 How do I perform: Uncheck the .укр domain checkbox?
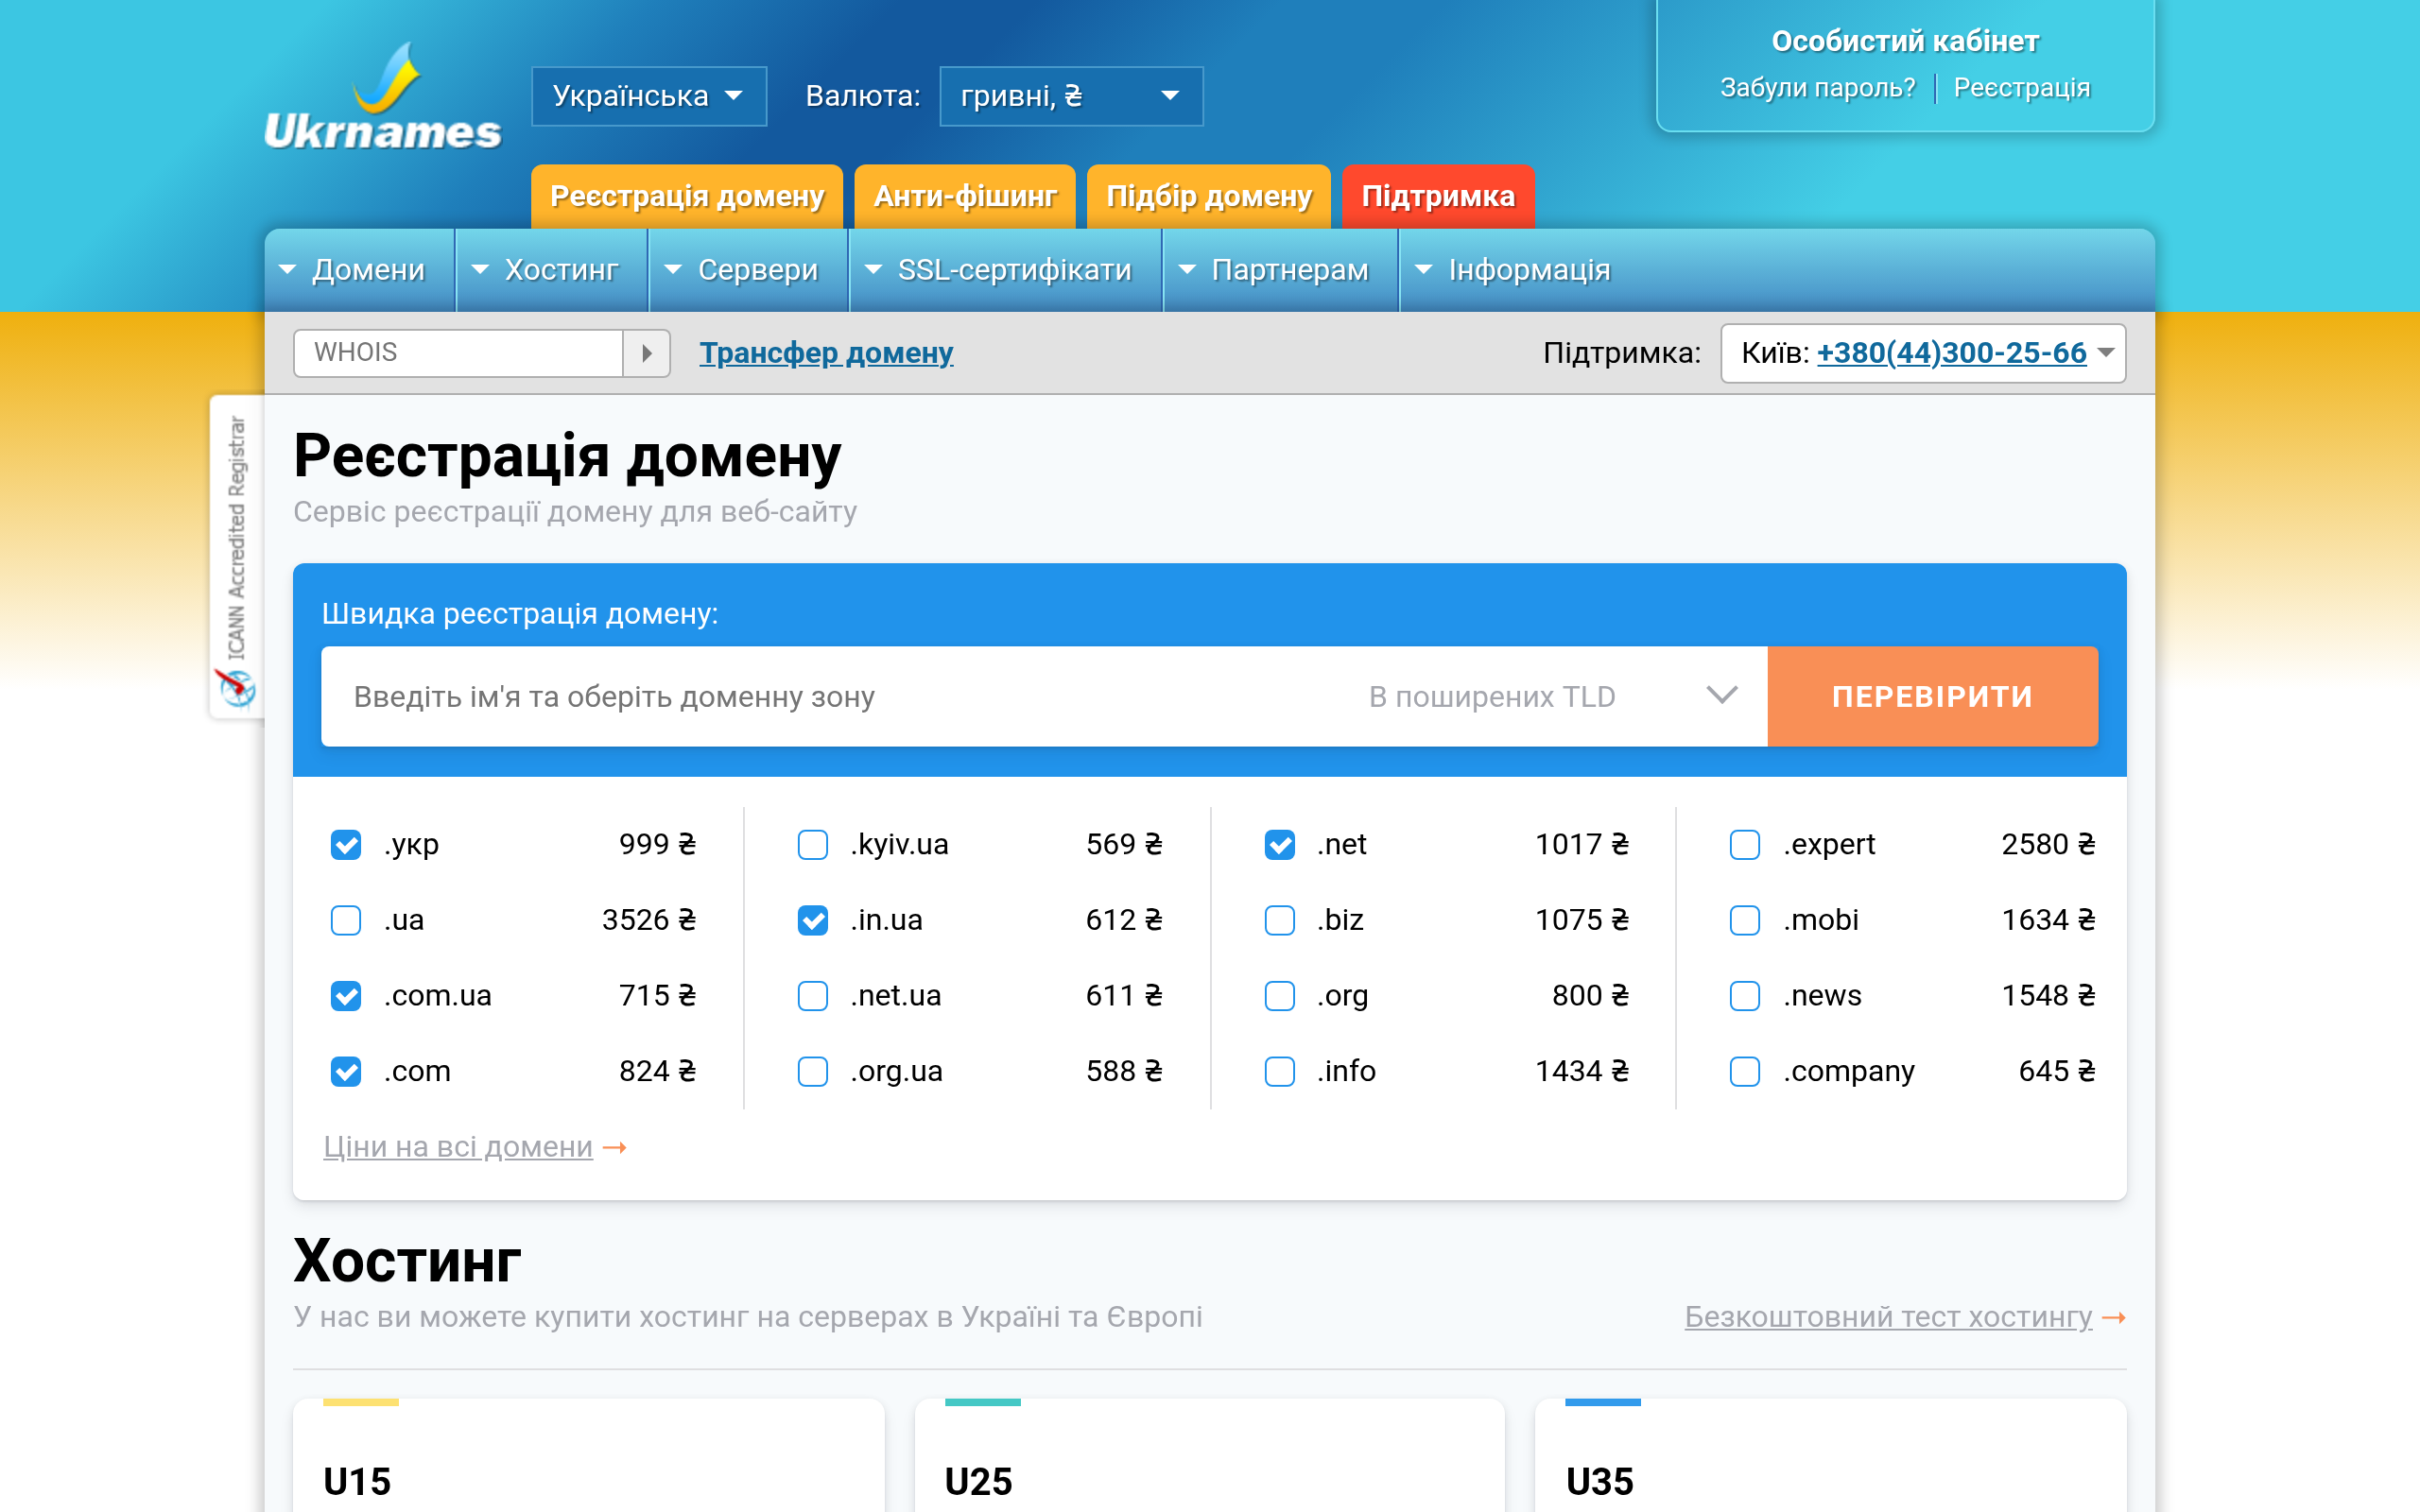[346, 845]
